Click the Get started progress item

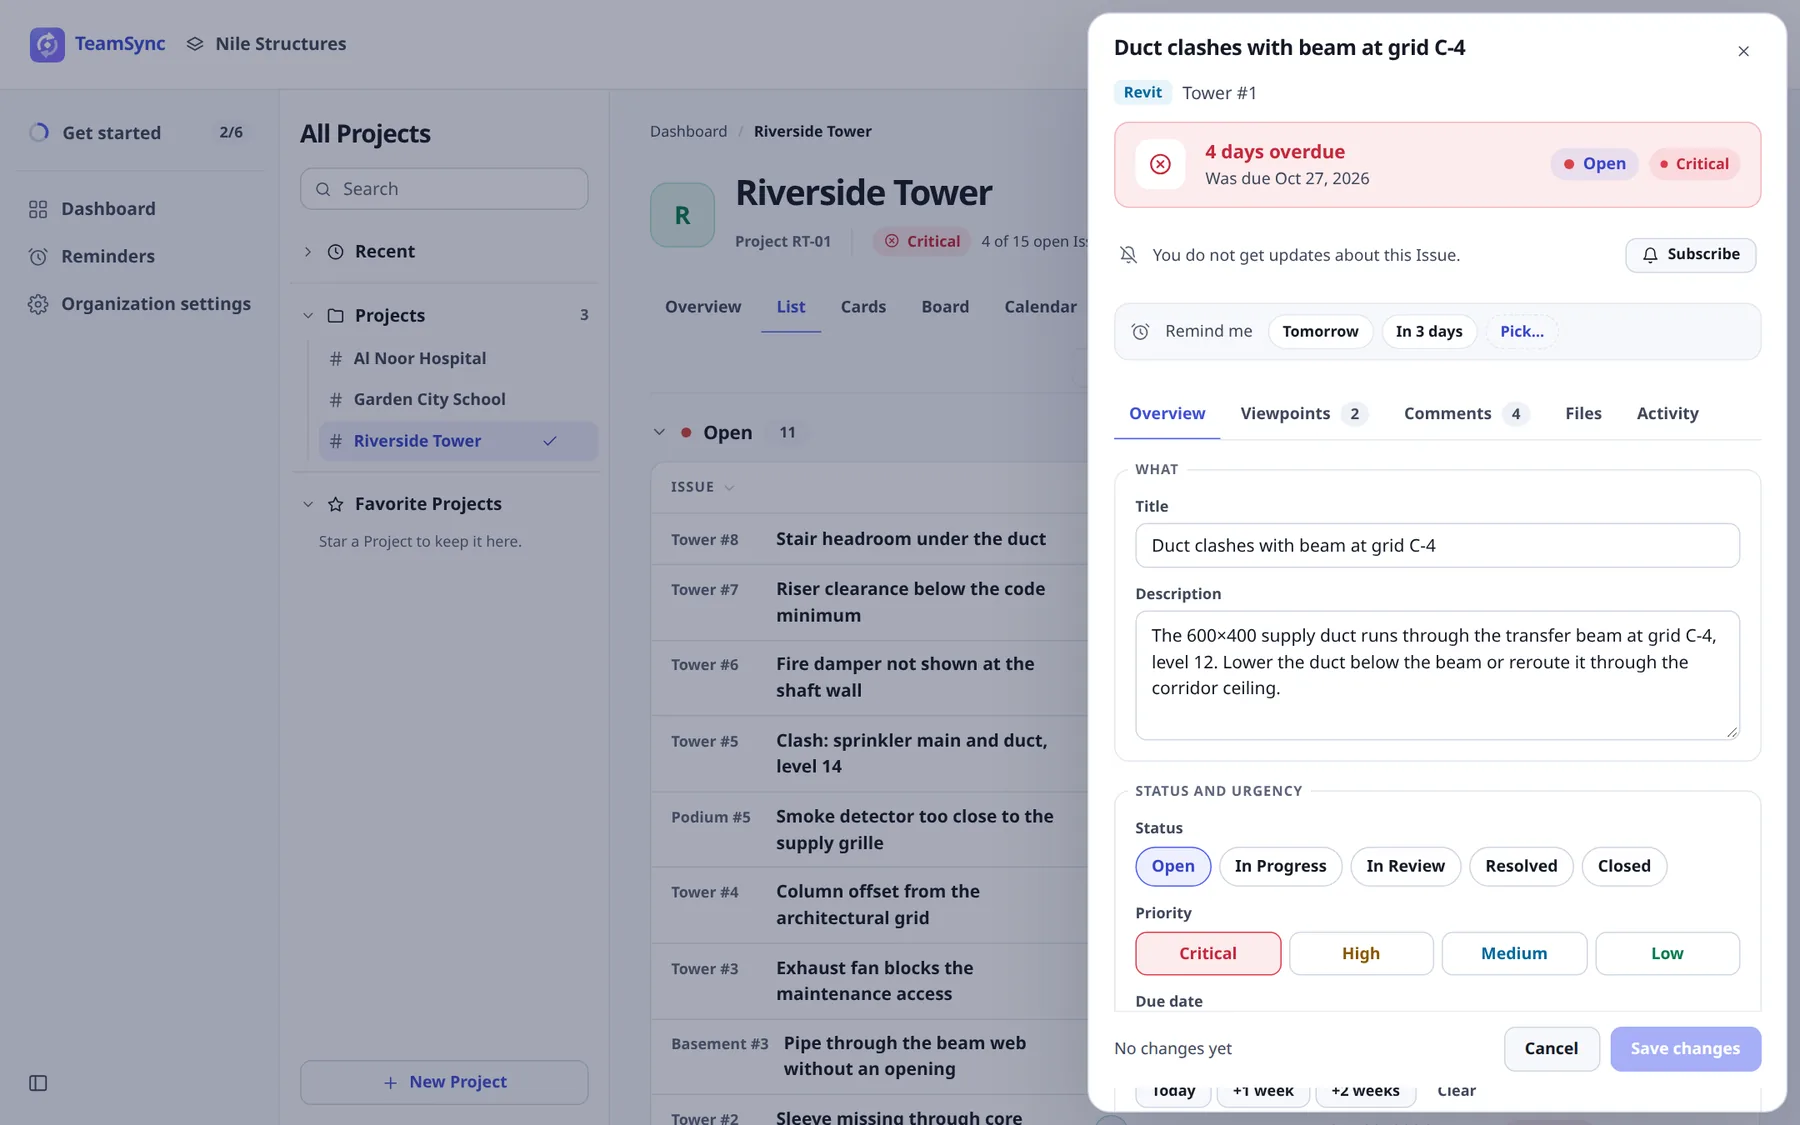pyautogui.click(x=140, y=132)
